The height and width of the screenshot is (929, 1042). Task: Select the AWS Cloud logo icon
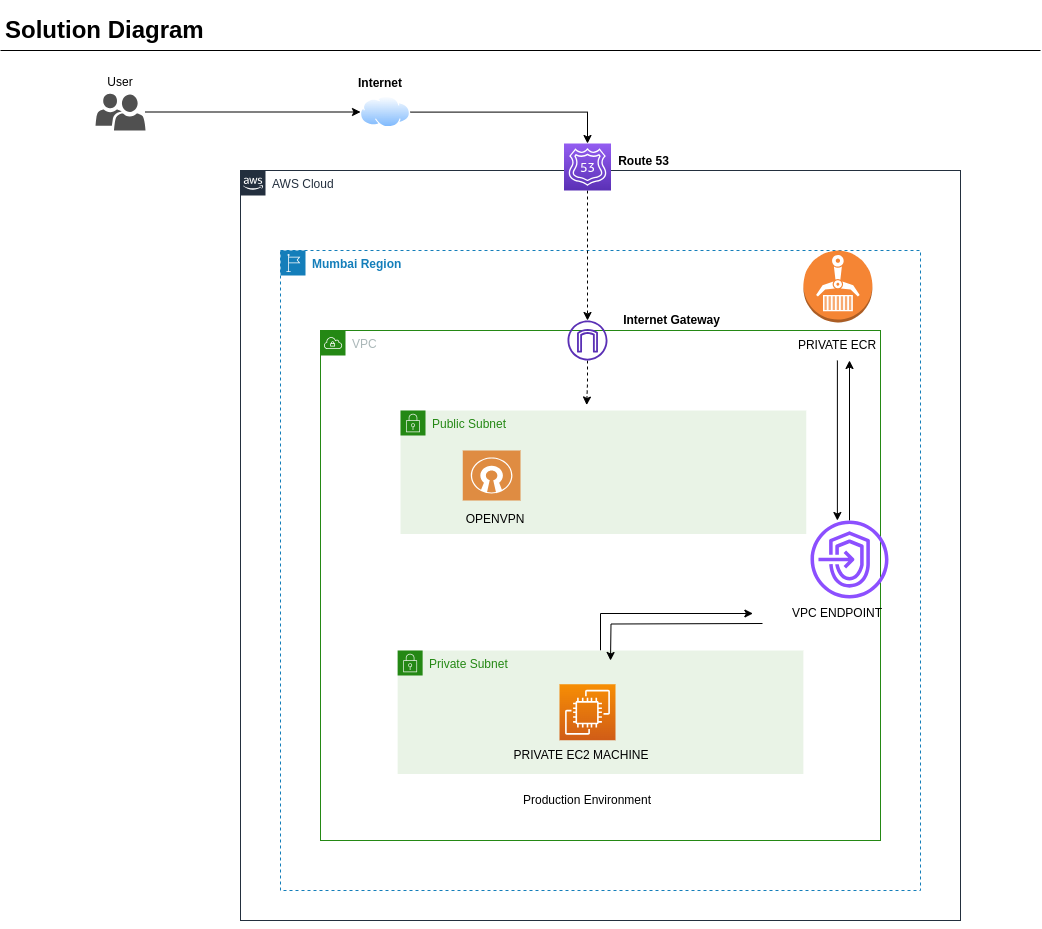click(x=253, y=183)
